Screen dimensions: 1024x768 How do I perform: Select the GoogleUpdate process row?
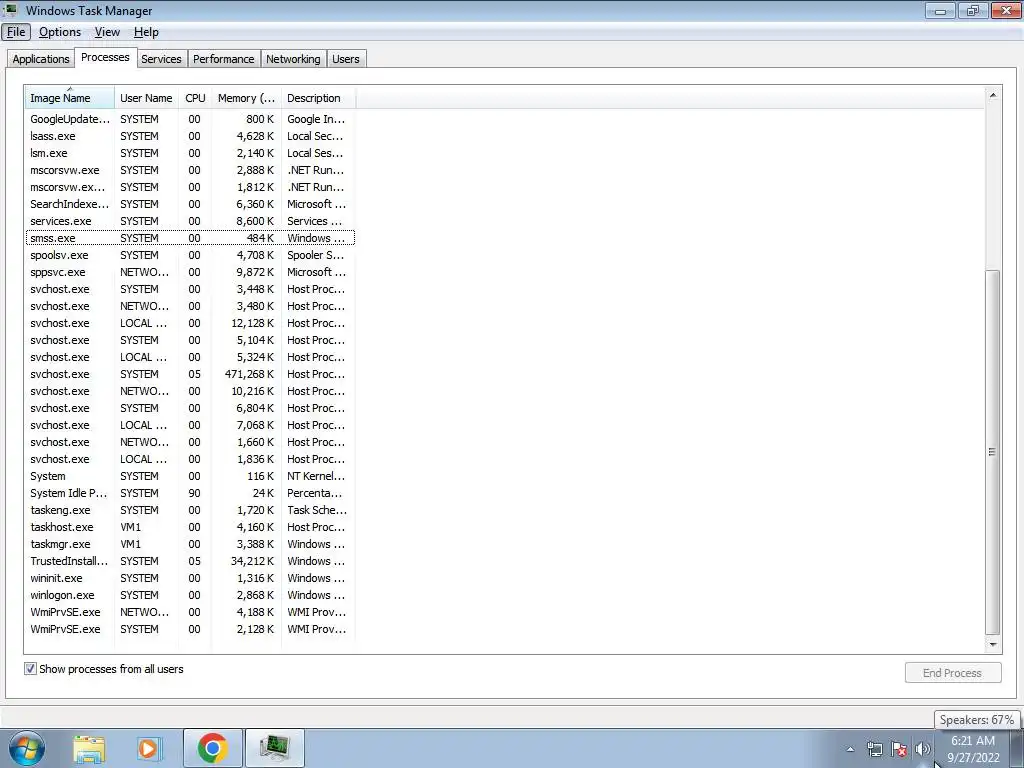pos(190,119)
